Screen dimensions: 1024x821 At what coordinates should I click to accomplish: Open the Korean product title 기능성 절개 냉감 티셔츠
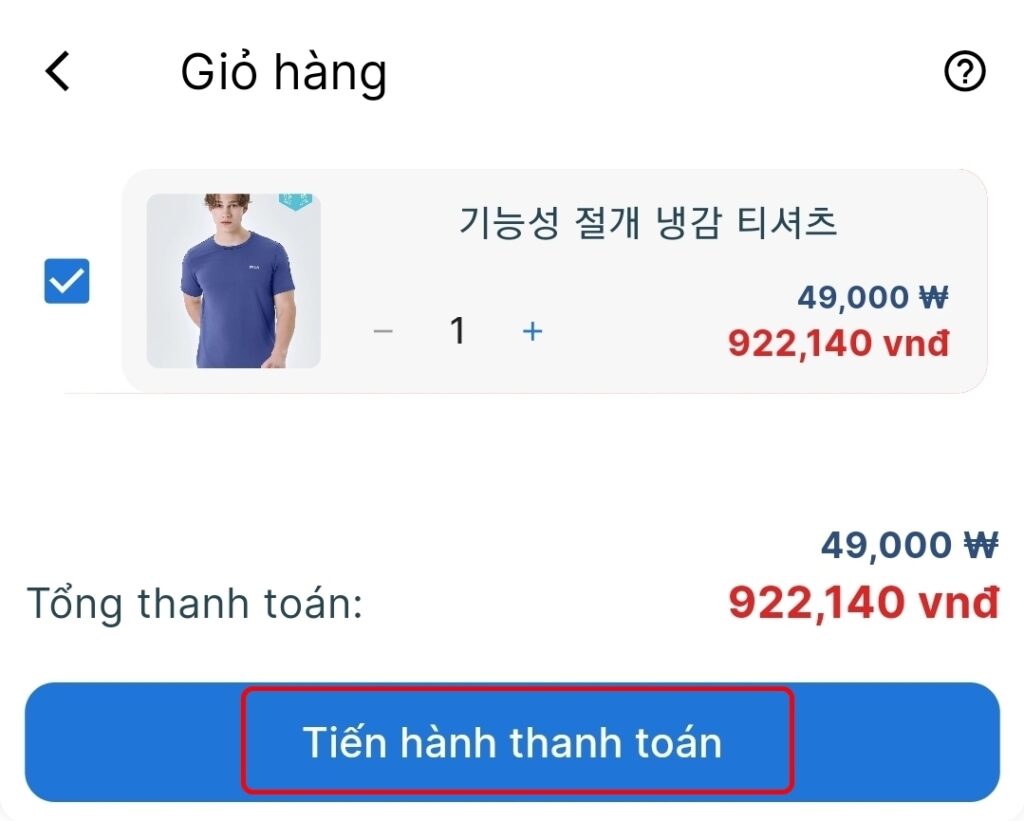point(648,222)
